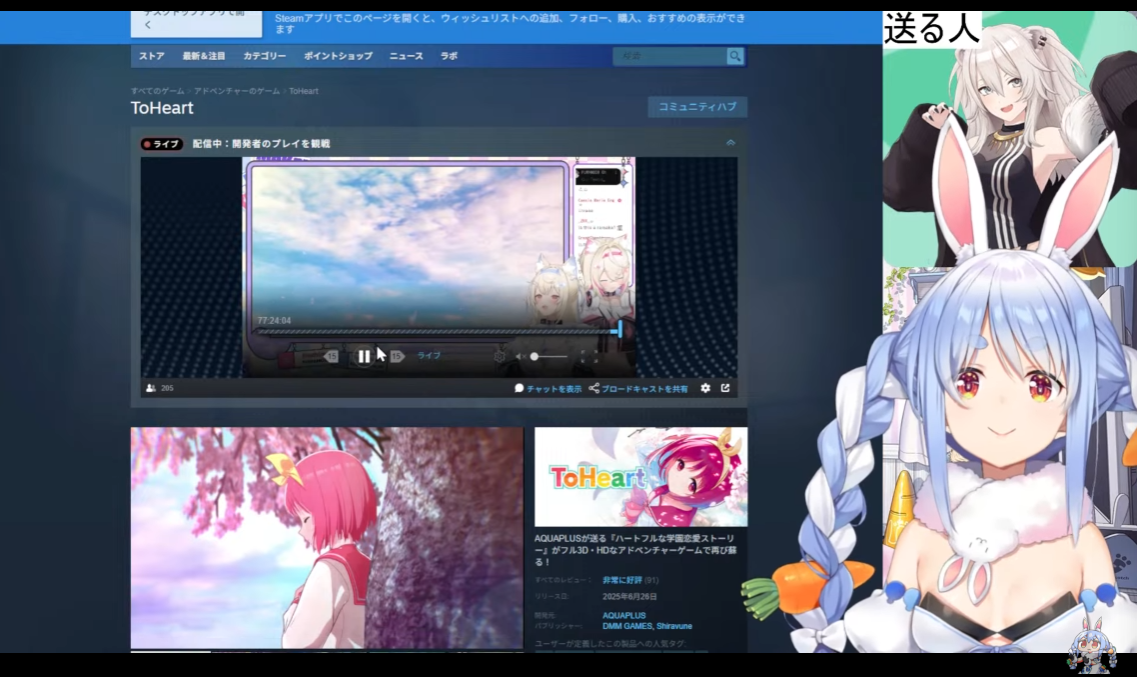Image resolution: width=1137 pixels, height=677 pixels.
Task: Pause the live broadcast video
Action: pos(364,356)
